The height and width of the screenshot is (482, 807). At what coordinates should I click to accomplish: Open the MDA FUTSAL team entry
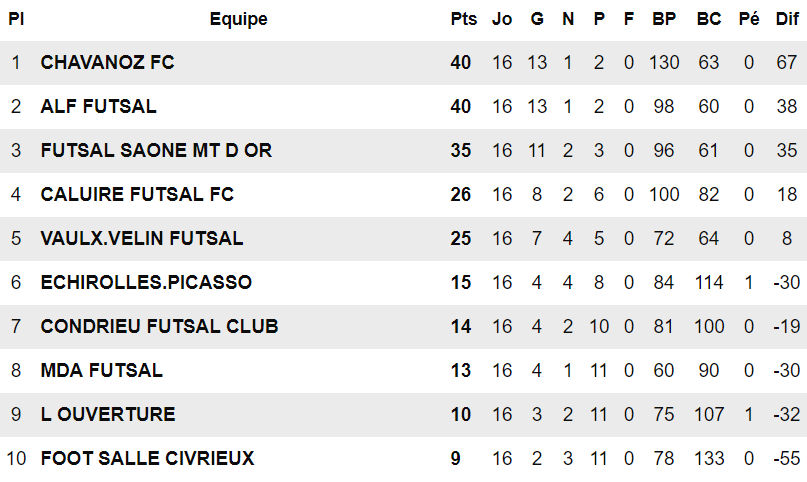point(101,370)
